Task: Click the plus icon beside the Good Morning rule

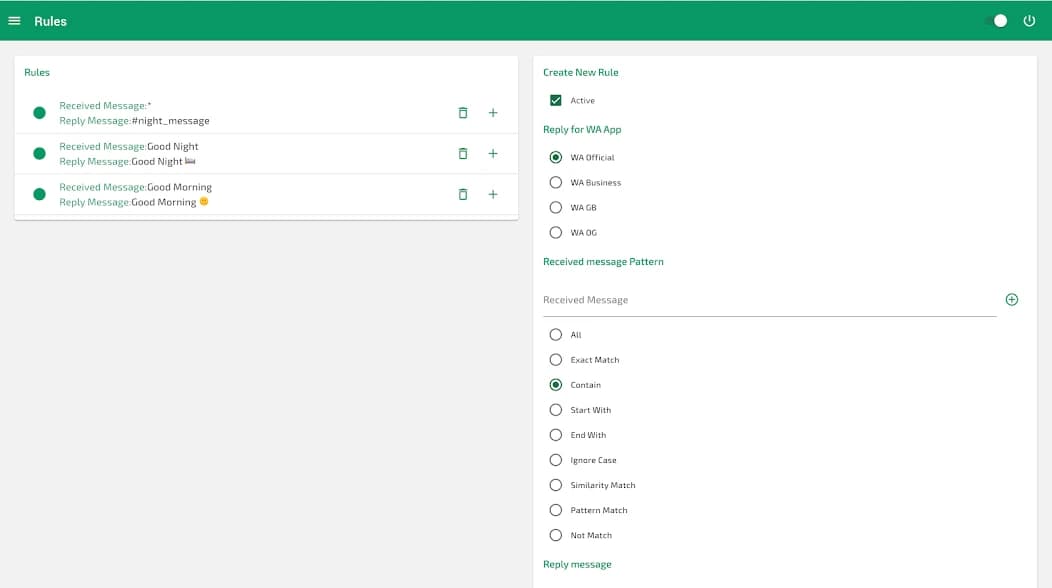Action: (x=493, y=195)
